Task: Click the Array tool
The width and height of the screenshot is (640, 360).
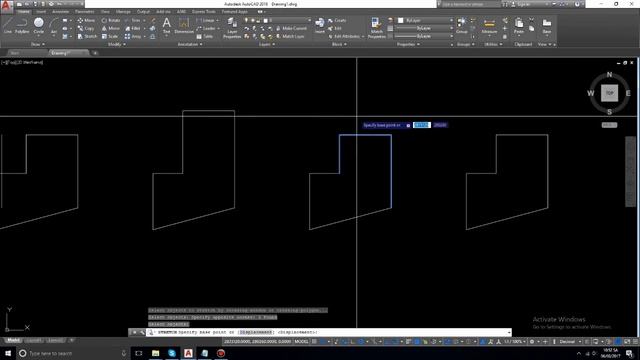Action: click(133, 36)
